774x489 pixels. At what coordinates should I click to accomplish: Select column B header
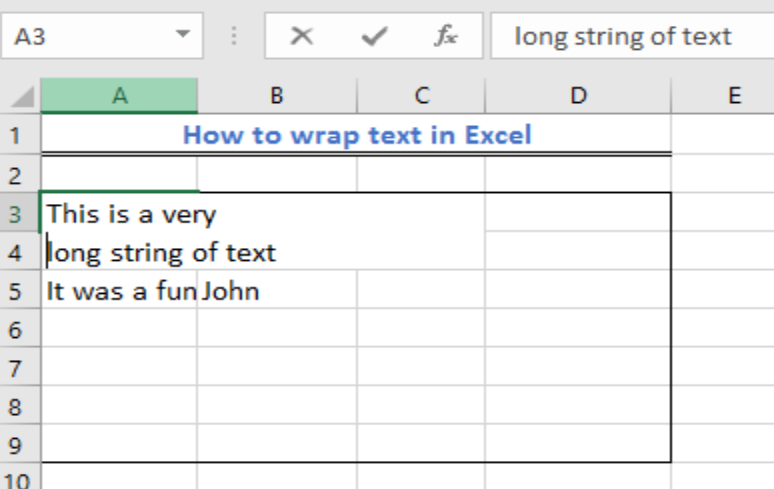277,95
